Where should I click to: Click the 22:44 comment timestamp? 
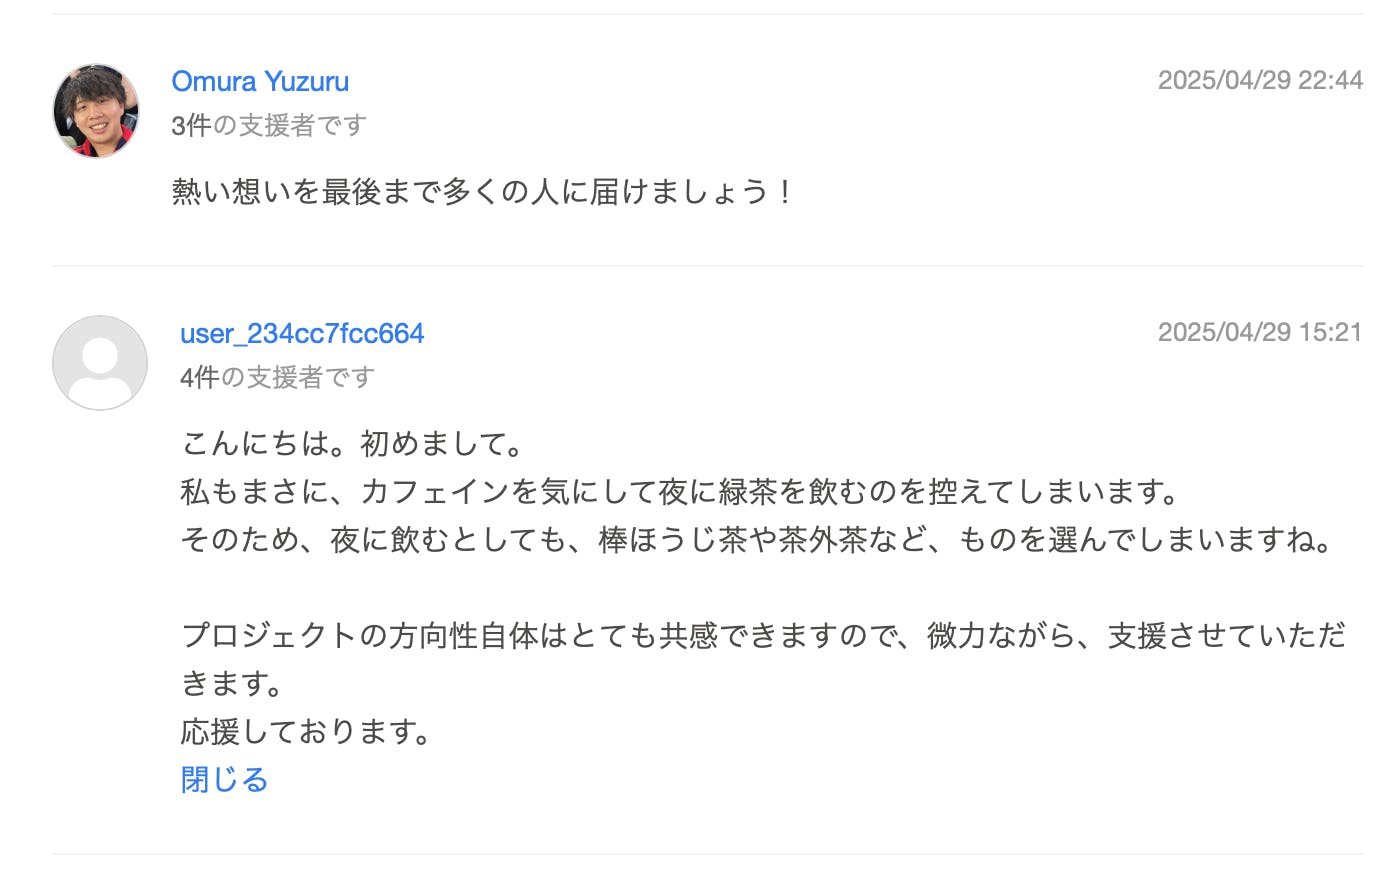coord(1260,80)
